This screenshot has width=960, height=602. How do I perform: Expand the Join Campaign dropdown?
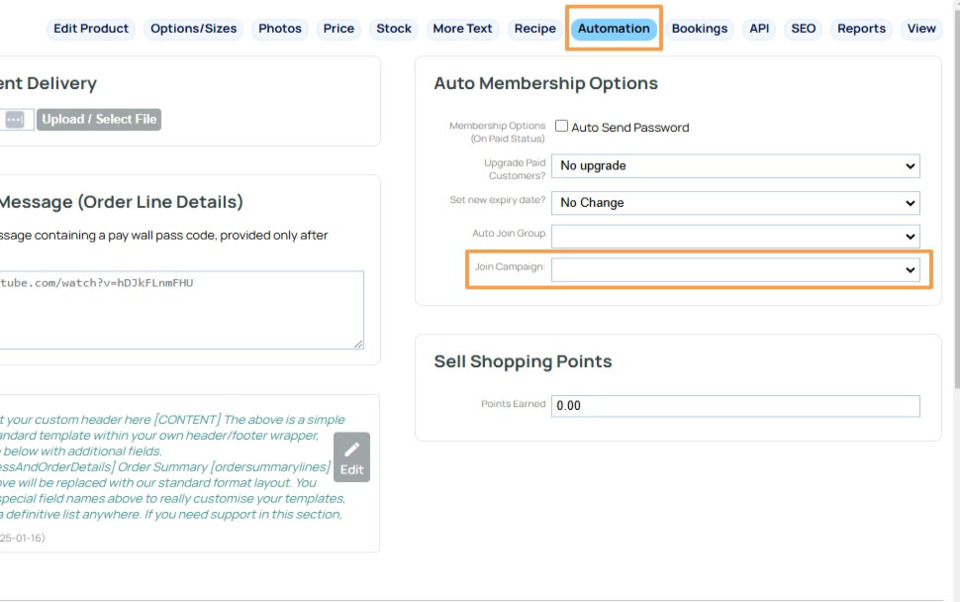(x=735, y=270)
